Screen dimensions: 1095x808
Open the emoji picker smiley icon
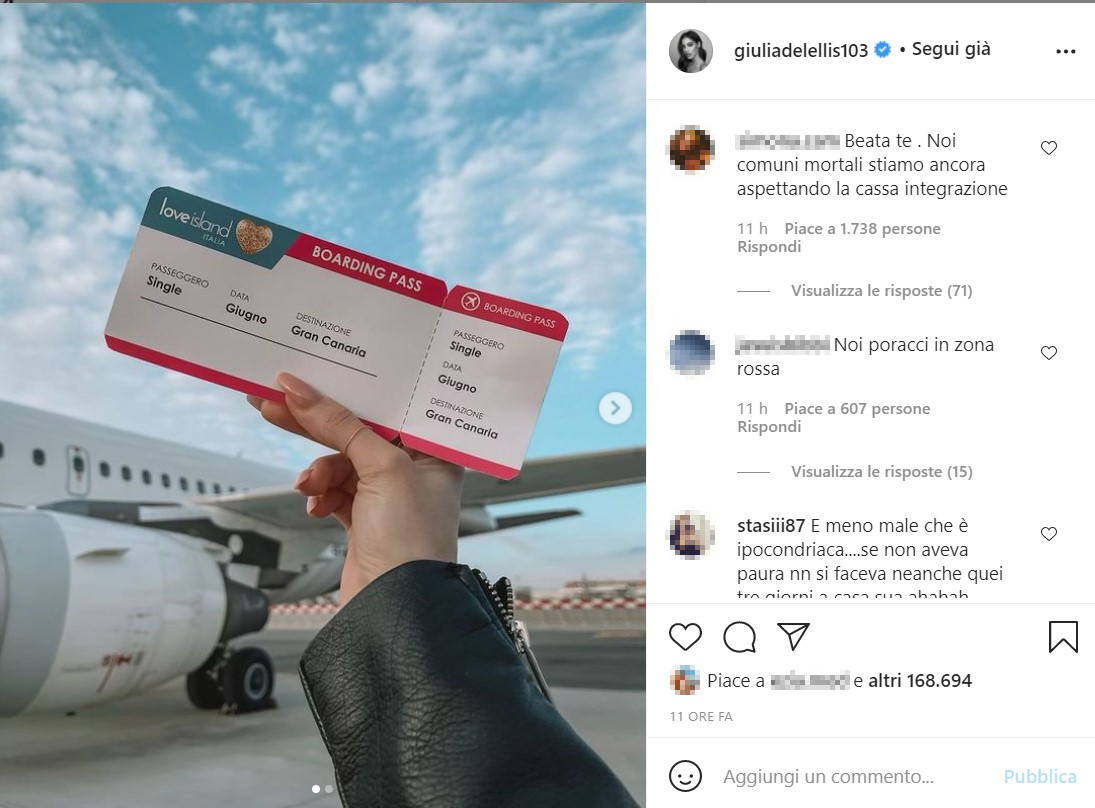tap(685, 776)
